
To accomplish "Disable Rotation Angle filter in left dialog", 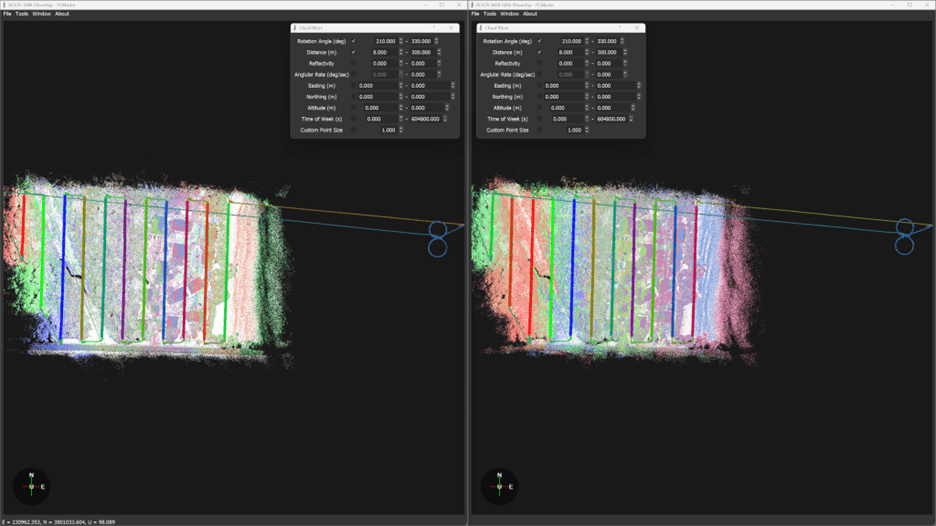I will 353,41.
